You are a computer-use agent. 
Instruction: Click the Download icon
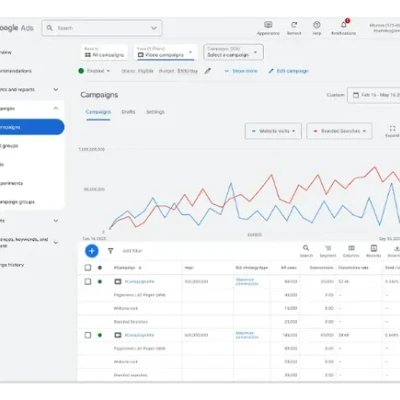click(x=397, y=248)
